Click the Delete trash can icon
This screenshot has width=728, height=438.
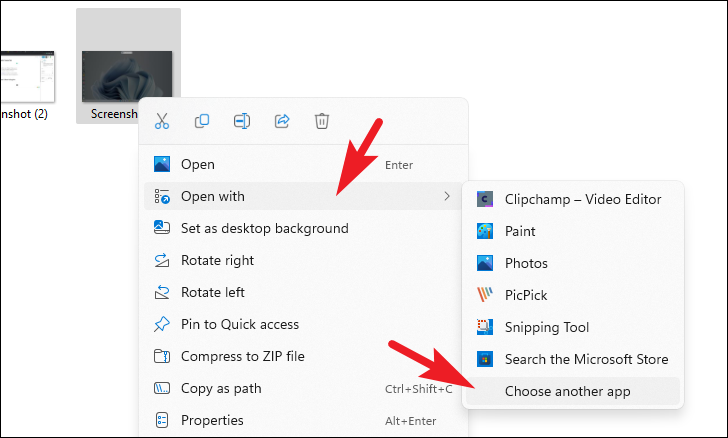pyautogui.click(x=322, y=121)
